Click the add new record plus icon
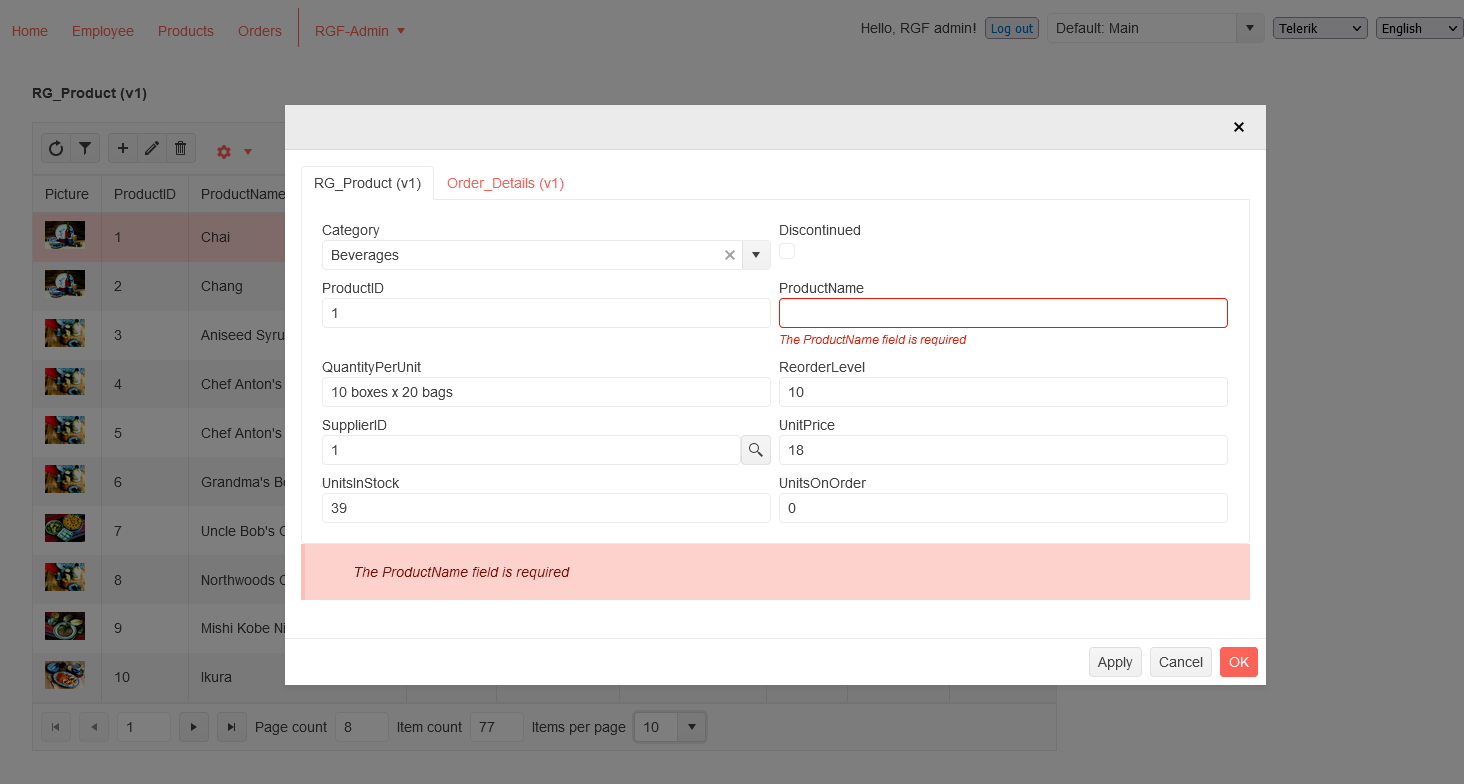The image size is (1464, 784). (x=123, y=149)
